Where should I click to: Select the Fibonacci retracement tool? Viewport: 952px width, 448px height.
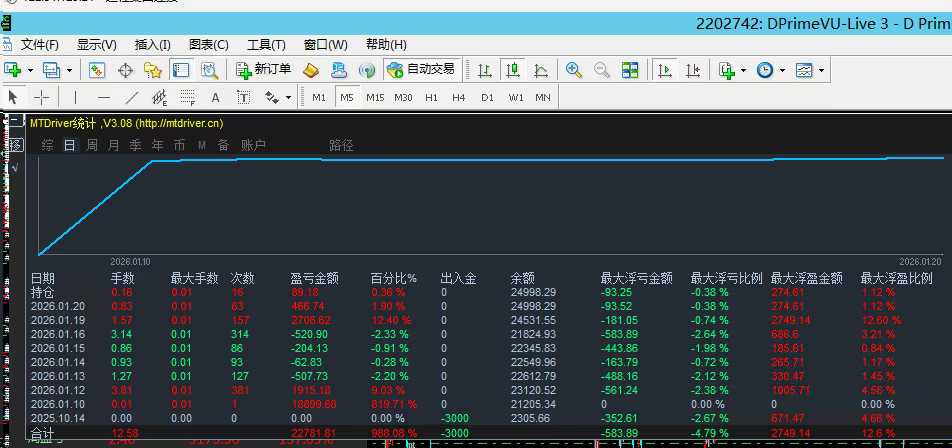(x=188, y=97)
